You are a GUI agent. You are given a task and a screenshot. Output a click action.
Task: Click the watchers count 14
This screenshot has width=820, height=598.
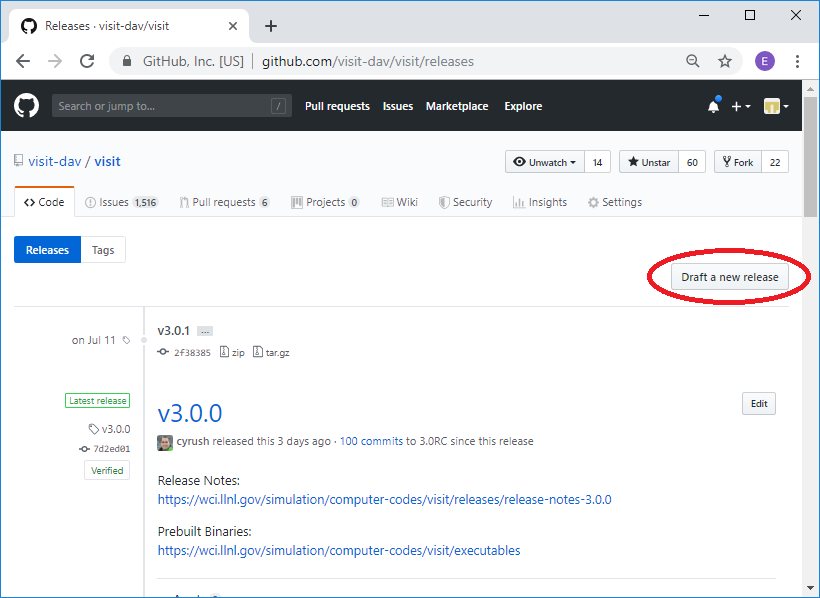[597, 162]
